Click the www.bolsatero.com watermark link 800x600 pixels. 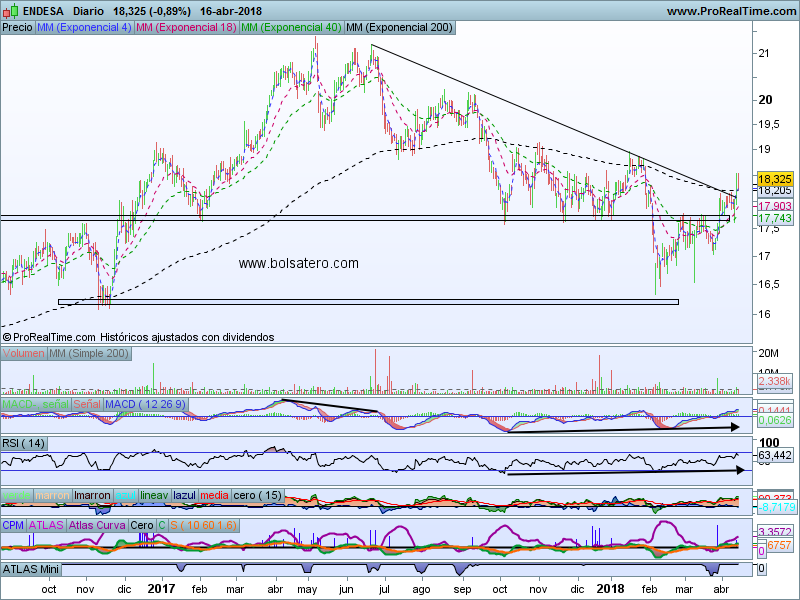[x=298, y=263]
